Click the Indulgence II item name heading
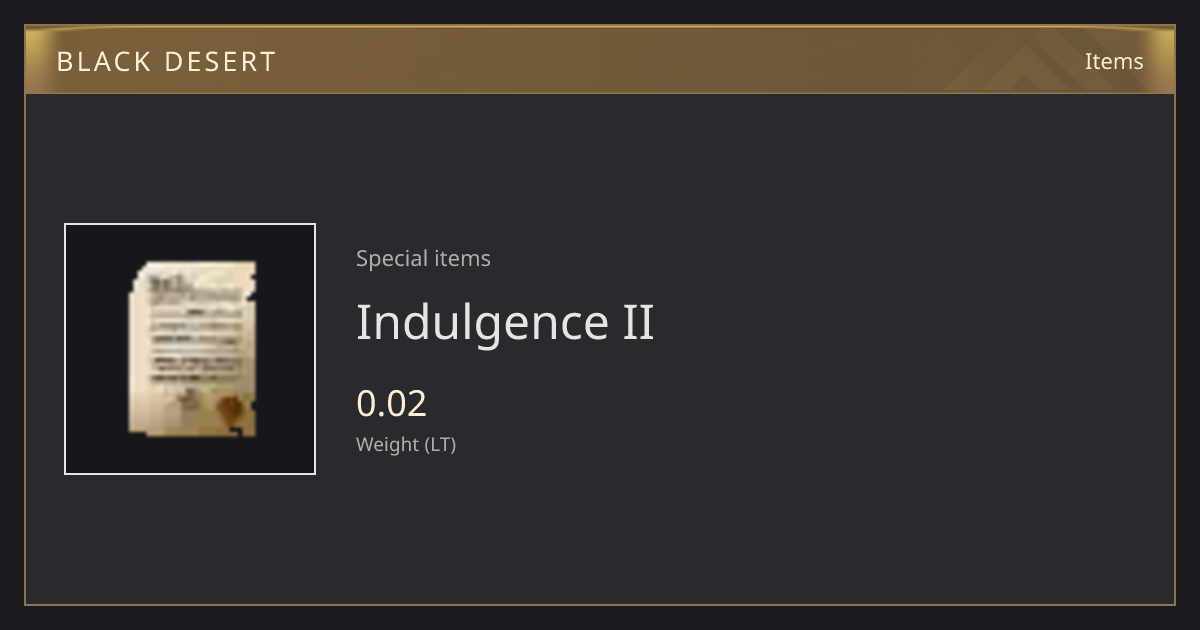 point(505,322)
